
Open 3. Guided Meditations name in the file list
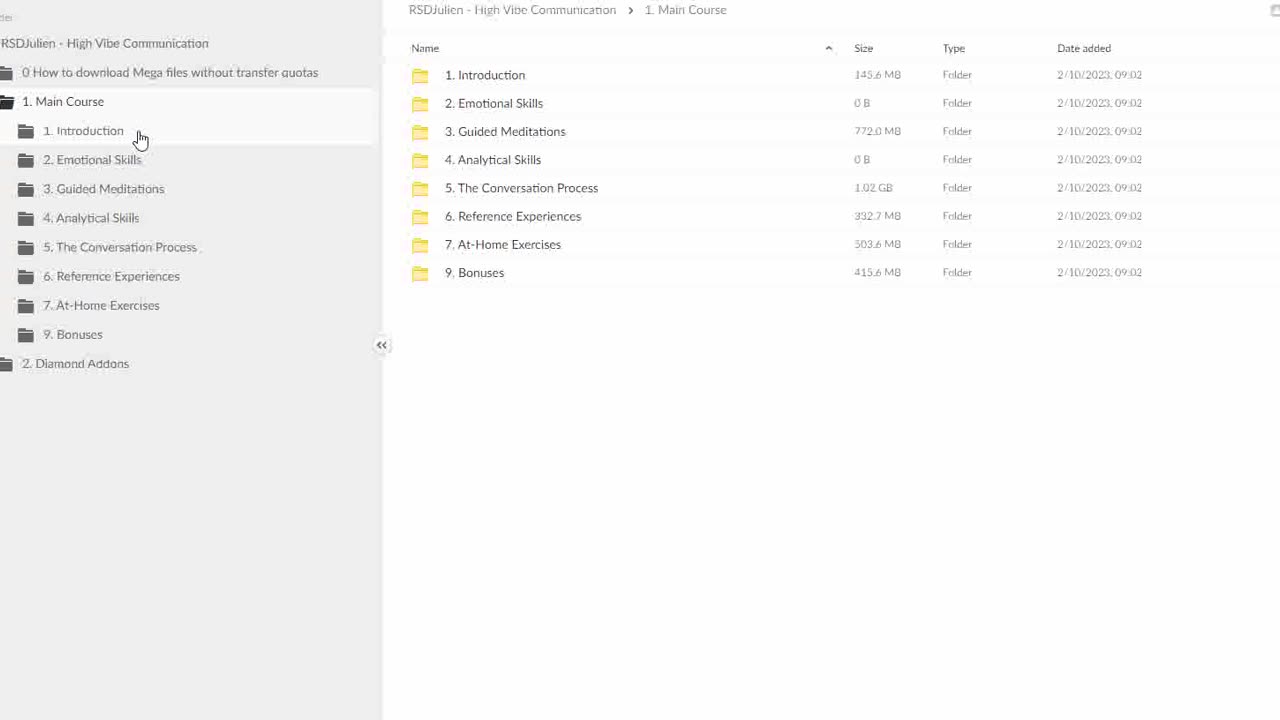(x=505, y=131)
